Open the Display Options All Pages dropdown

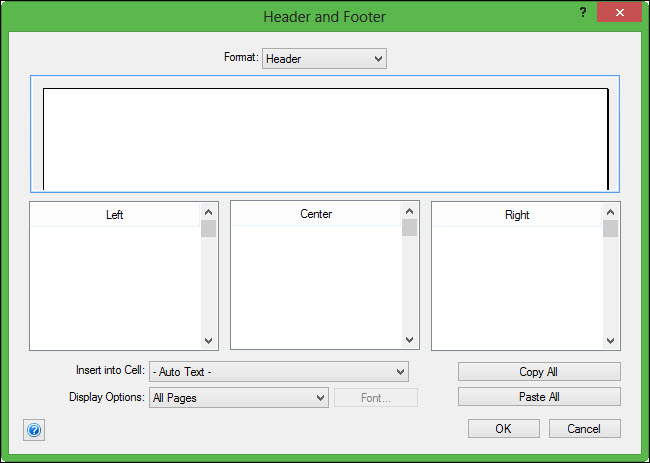click(x=238, y=398)
